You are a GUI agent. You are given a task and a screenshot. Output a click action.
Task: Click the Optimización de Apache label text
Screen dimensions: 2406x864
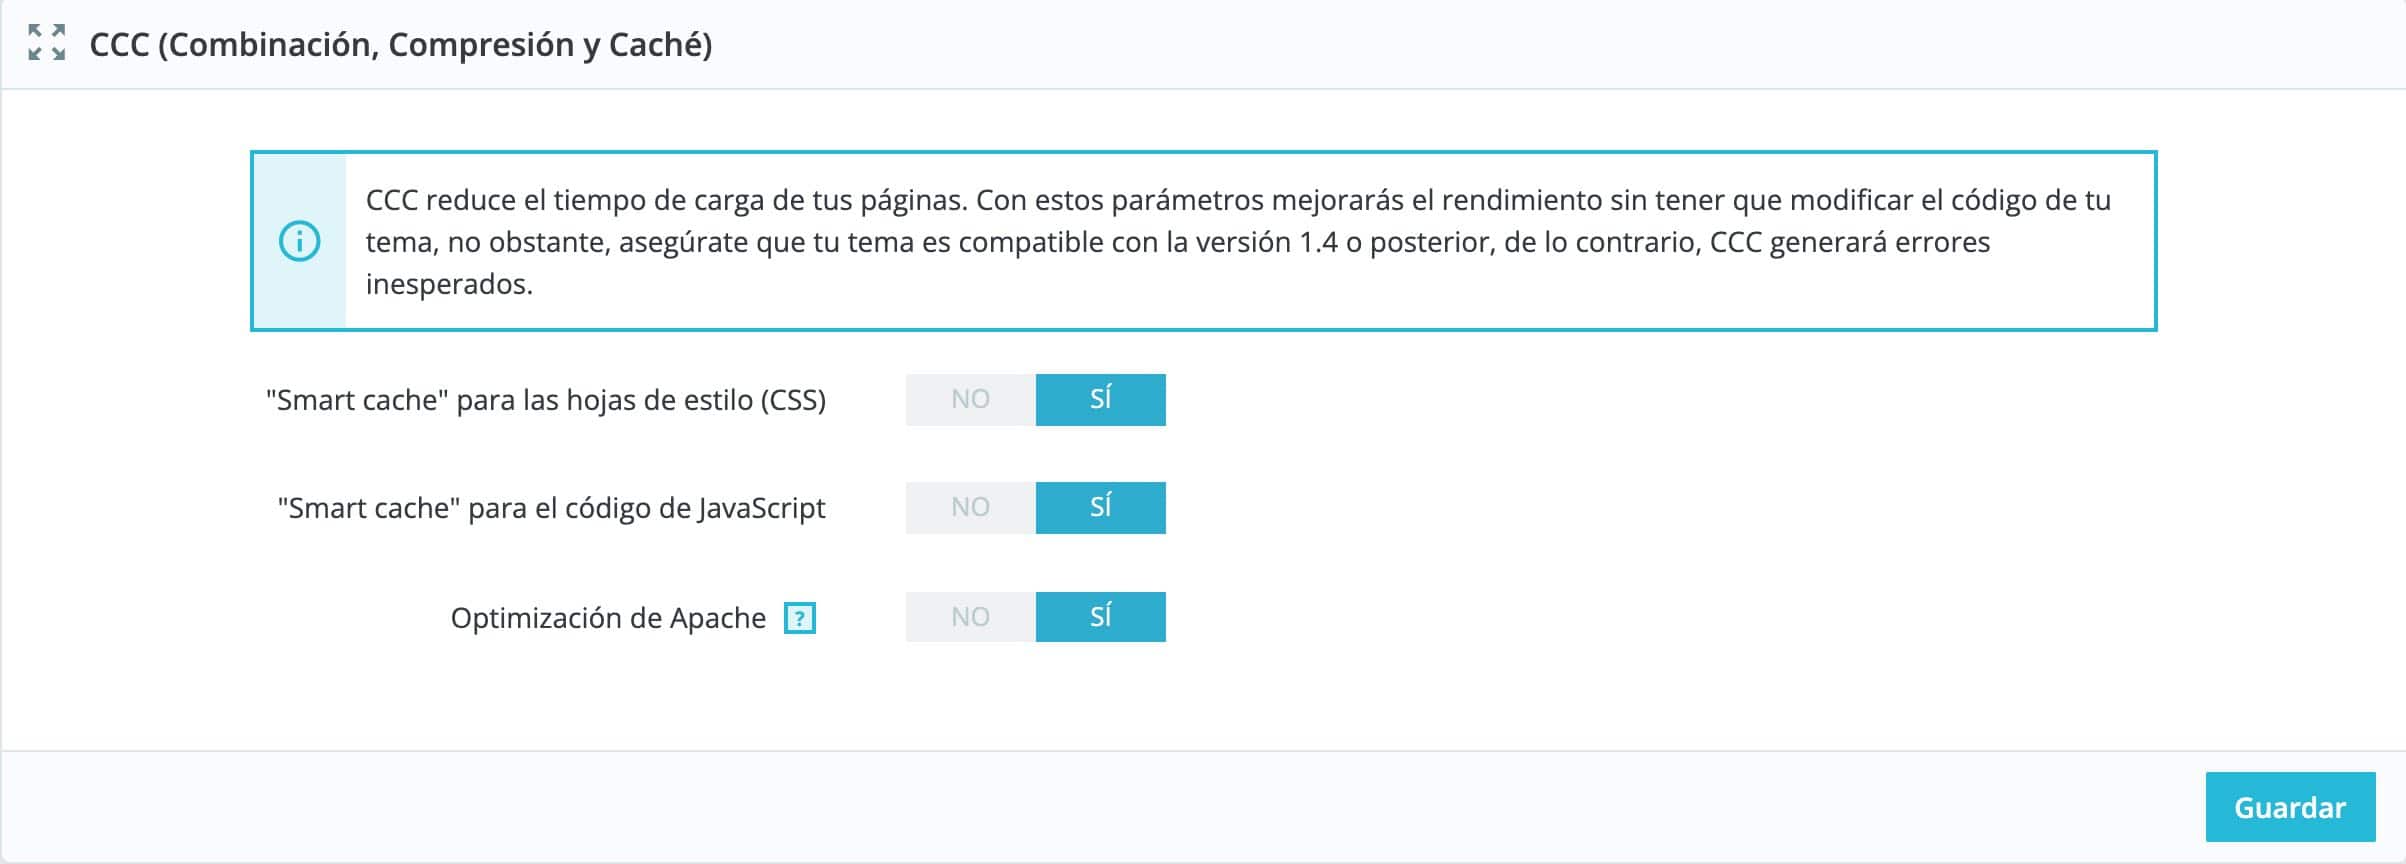608,618
